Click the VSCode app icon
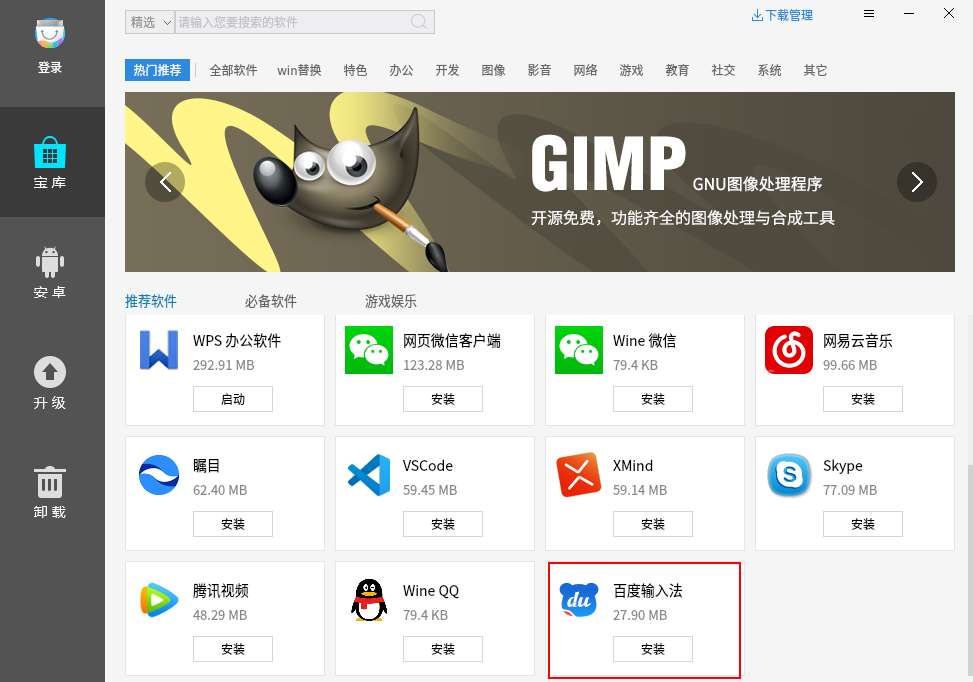 369,475
